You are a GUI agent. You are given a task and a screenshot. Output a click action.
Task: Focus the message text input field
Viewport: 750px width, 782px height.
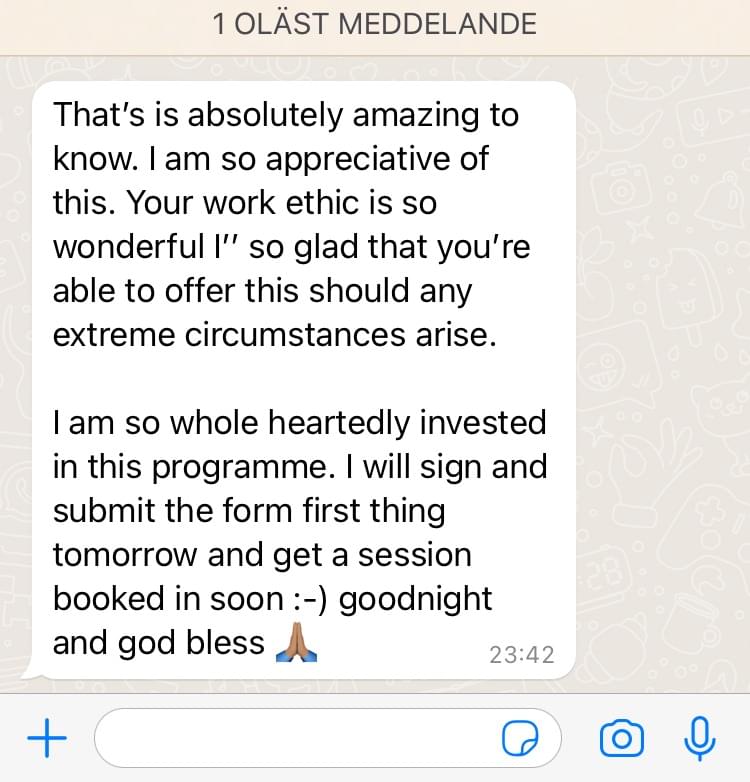click(x=300, y=740)
